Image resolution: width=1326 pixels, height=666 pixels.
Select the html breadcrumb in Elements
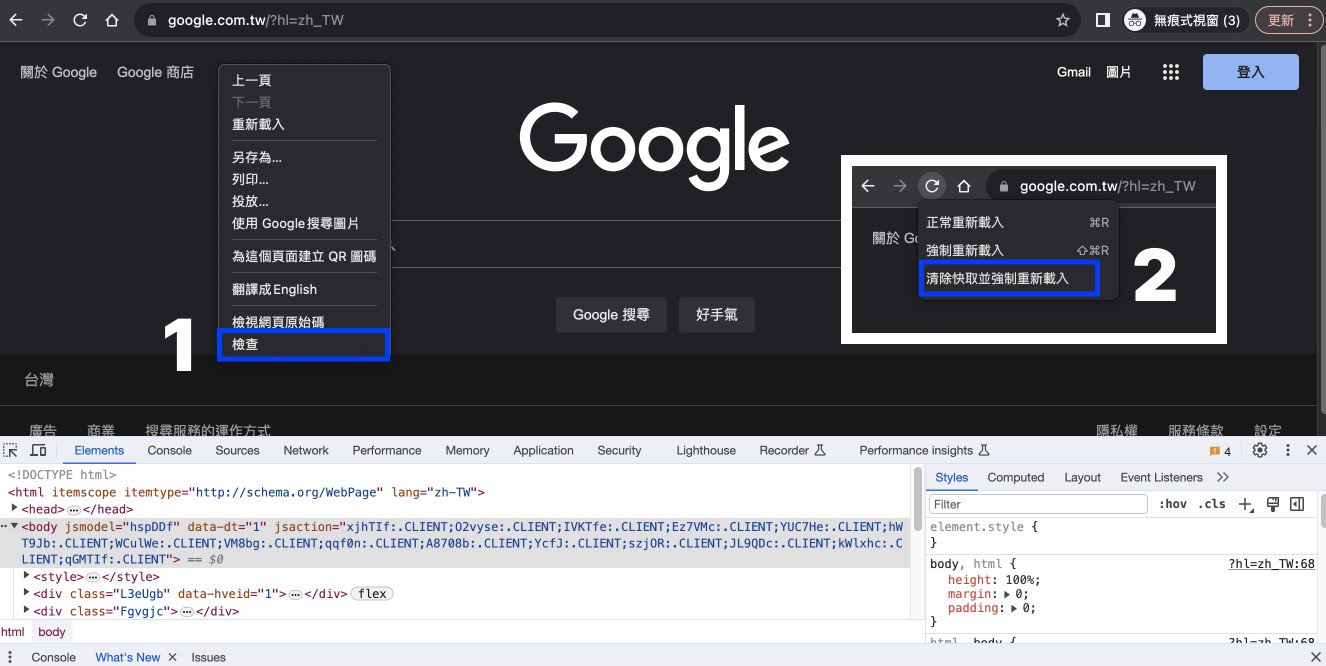click(x=12, y=632)
